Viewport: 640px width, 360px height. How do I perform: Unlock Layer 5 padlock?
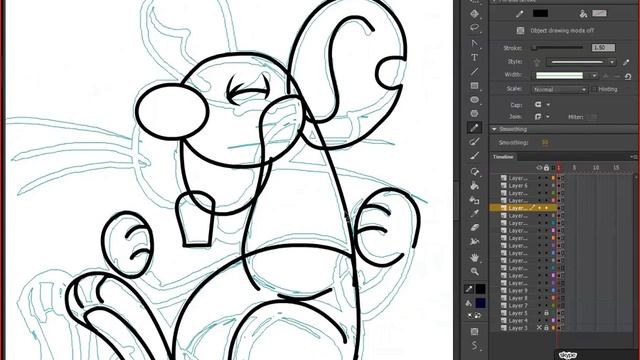tap(547, 313)
